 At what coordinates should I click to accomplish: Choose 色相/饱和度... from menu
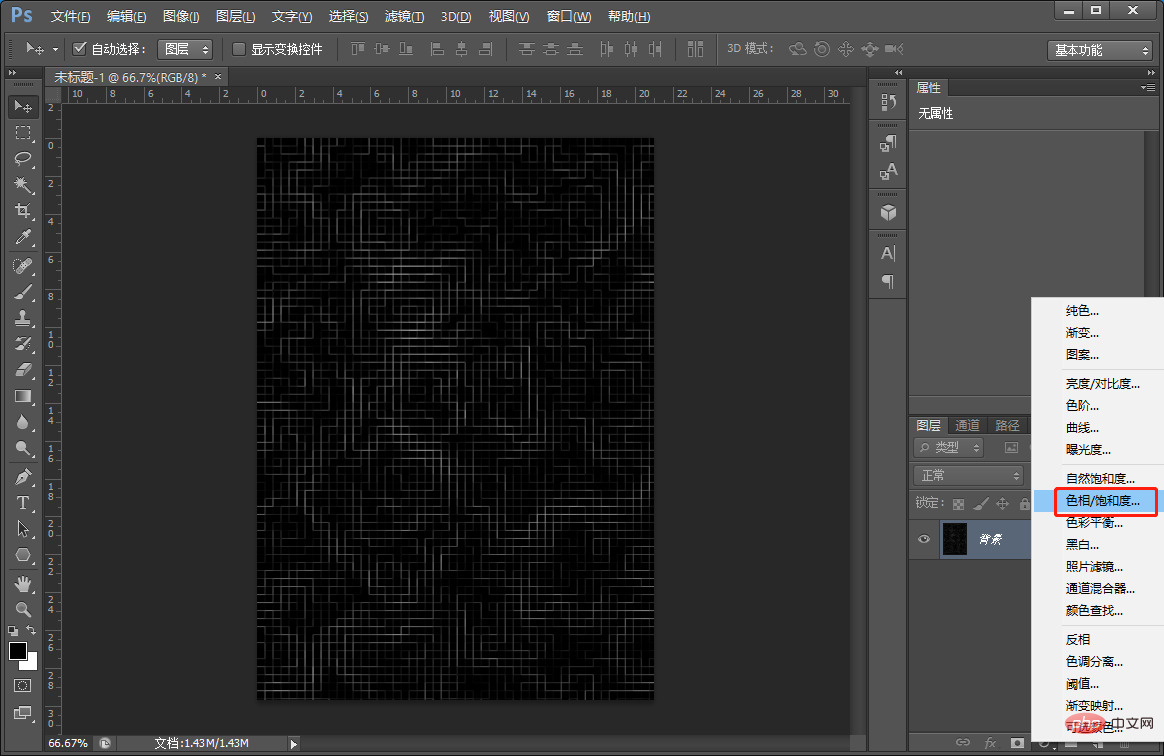[x=1102, y=501]
